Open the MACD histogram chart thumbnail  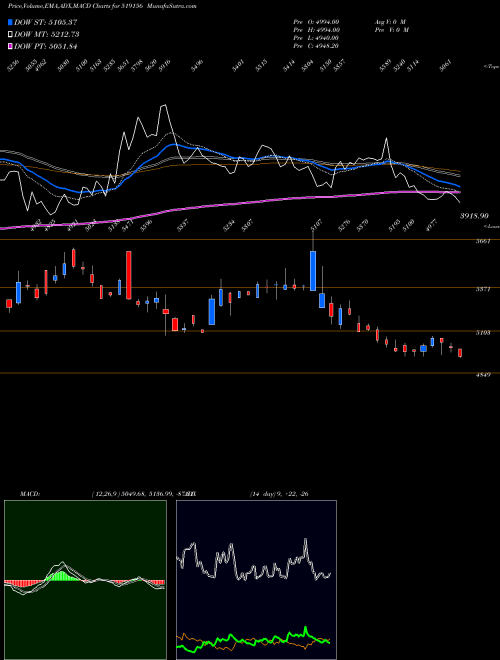[85, 580]
